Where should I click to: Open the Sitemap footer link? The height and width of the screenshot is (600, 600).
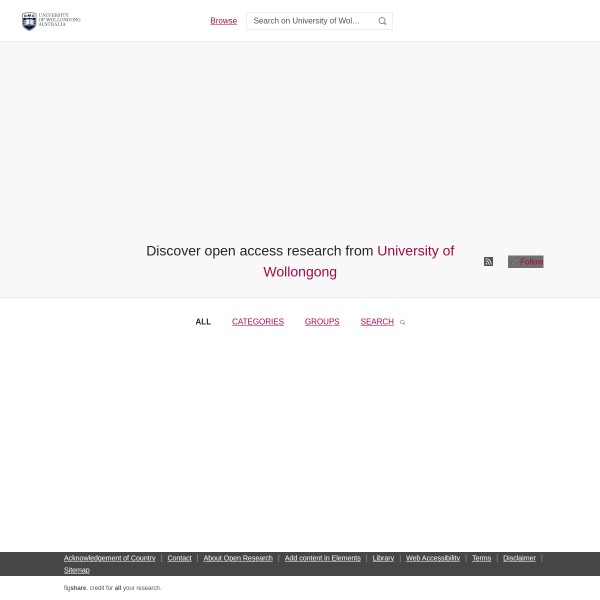click(x=77, y=570)
